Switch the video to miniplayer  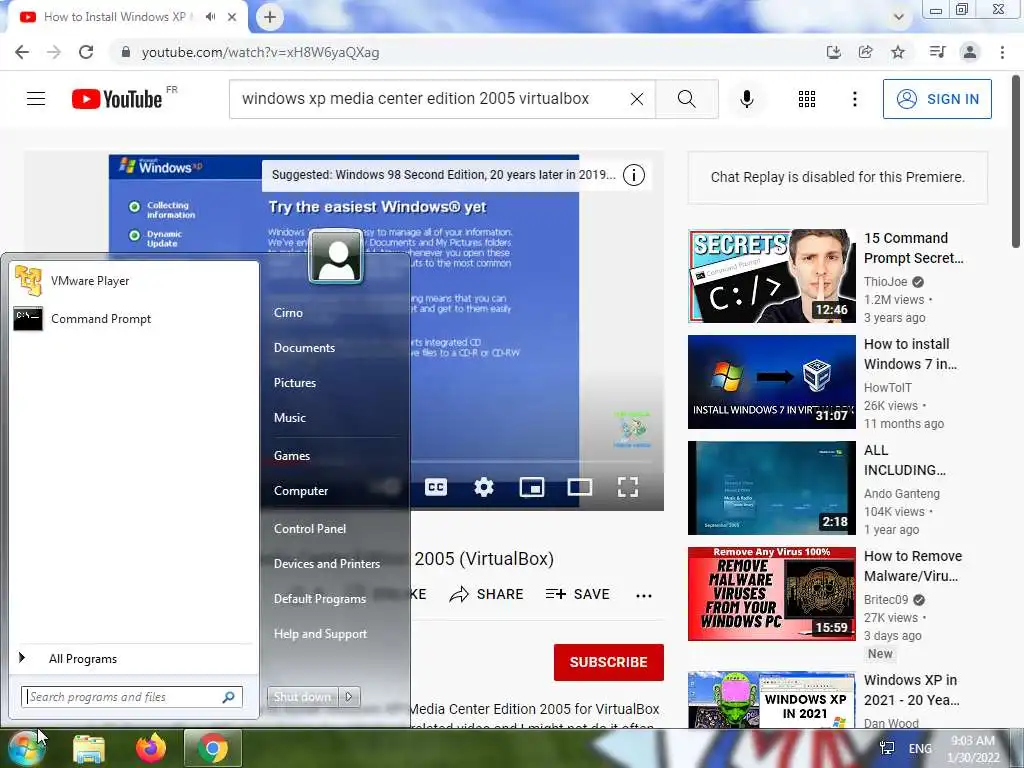(x=532, y=487)
